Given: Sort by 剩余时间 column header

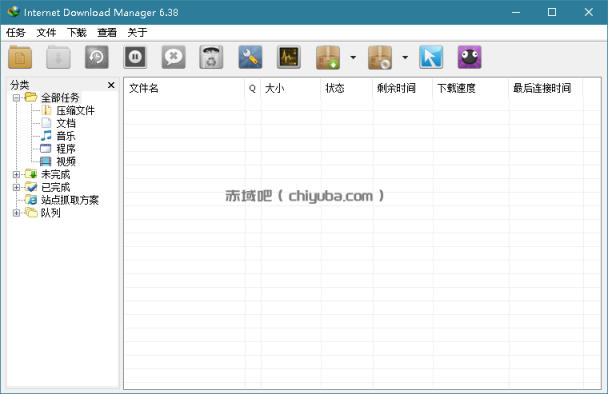Looking at the screenshot, I should coord(402,88).
